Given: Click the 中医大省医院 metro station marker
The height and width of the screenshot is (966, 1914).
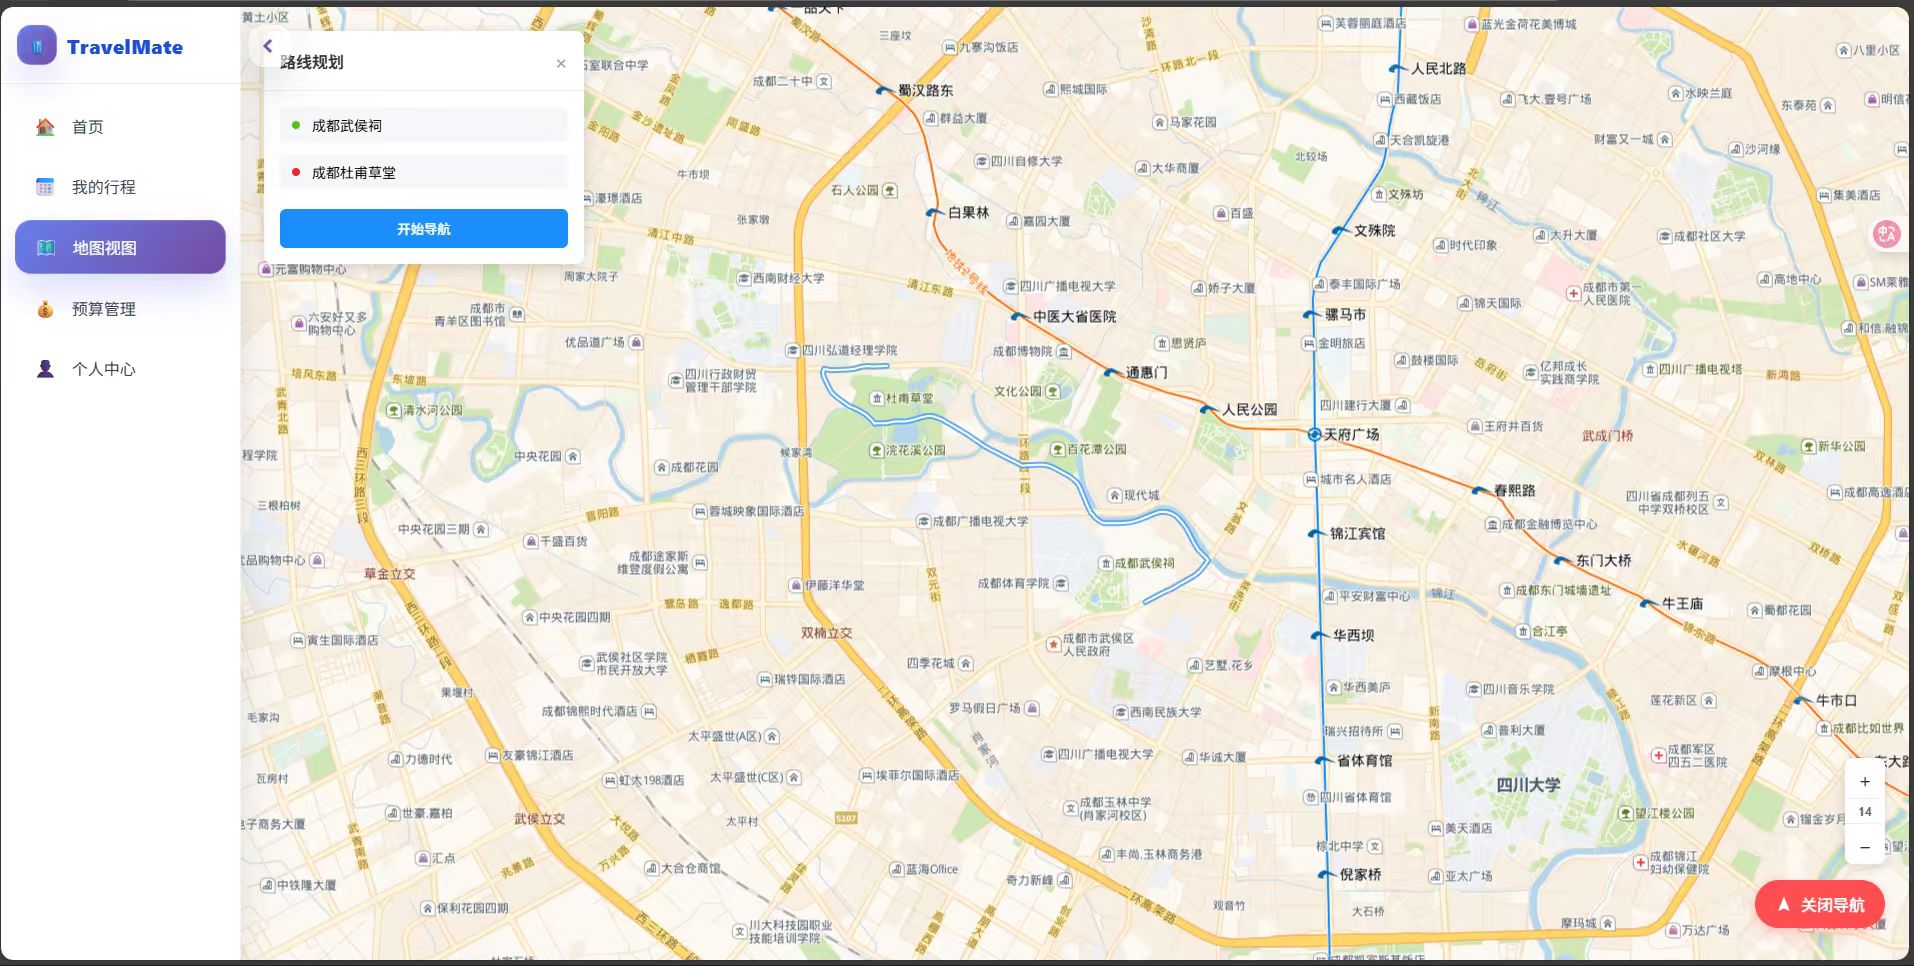Looking at the screenshot, I should click(1018, 316).
